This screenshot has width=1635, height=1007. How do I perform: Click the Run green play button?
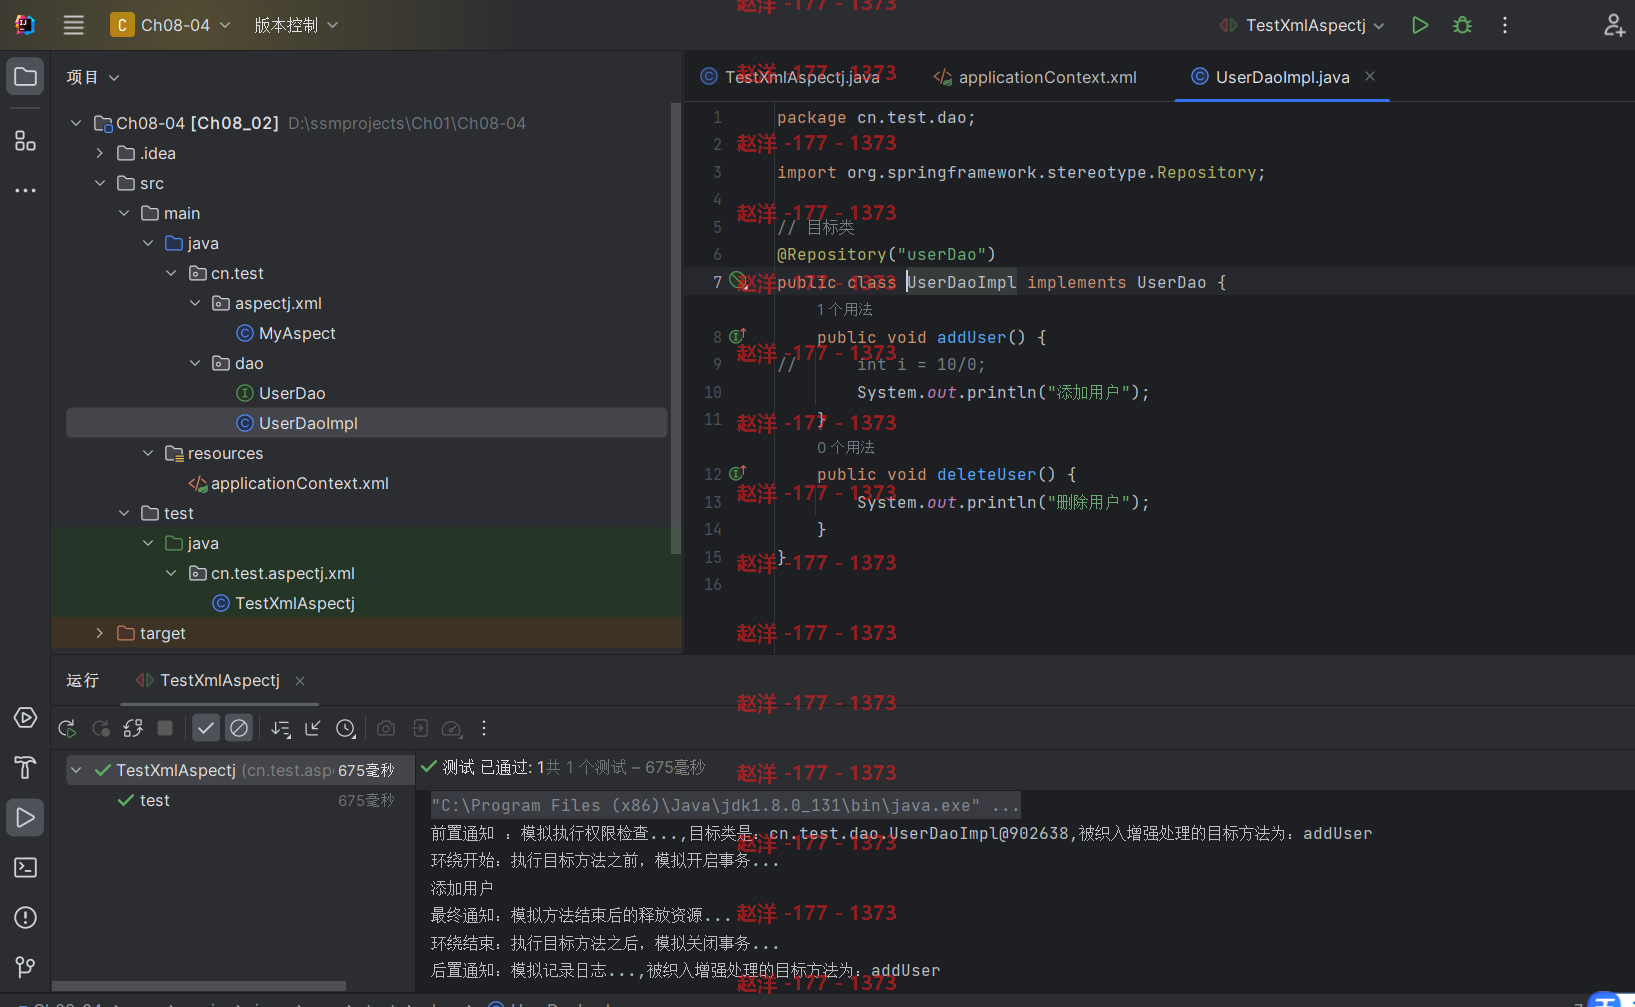[x=1419, y=25]
